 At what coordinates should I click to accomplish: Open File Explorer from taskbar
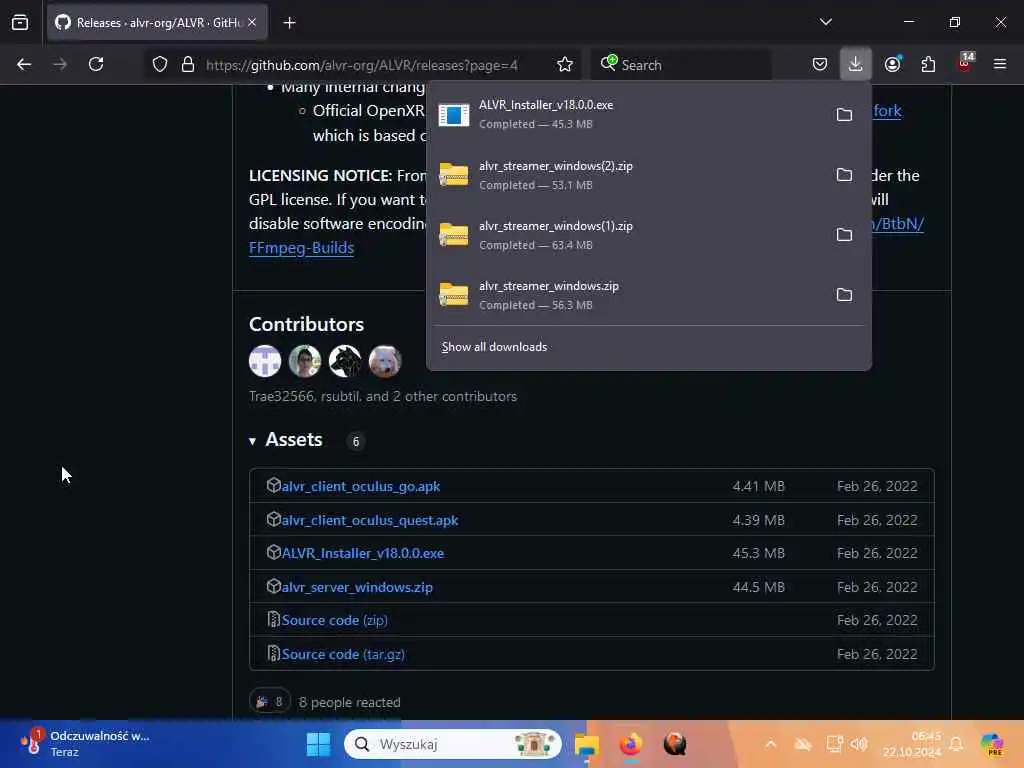(x=586, y=744)
